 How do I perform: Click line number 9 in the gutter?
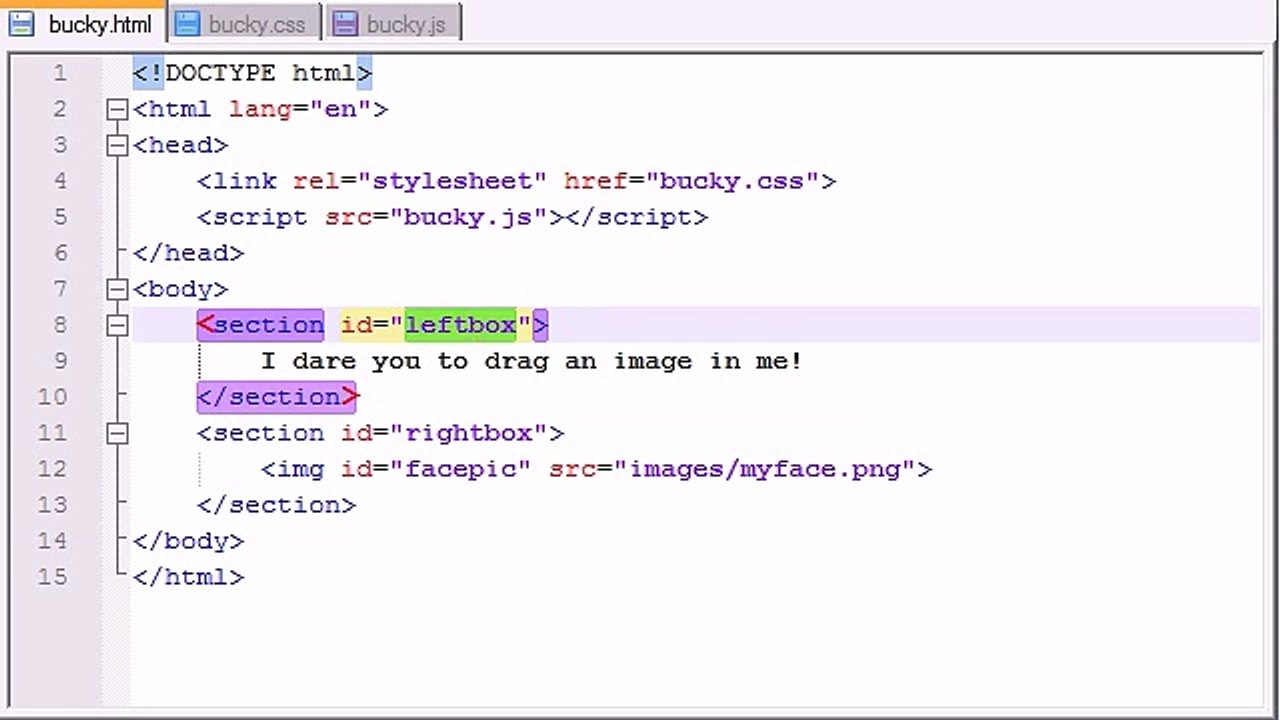[60, 361]
